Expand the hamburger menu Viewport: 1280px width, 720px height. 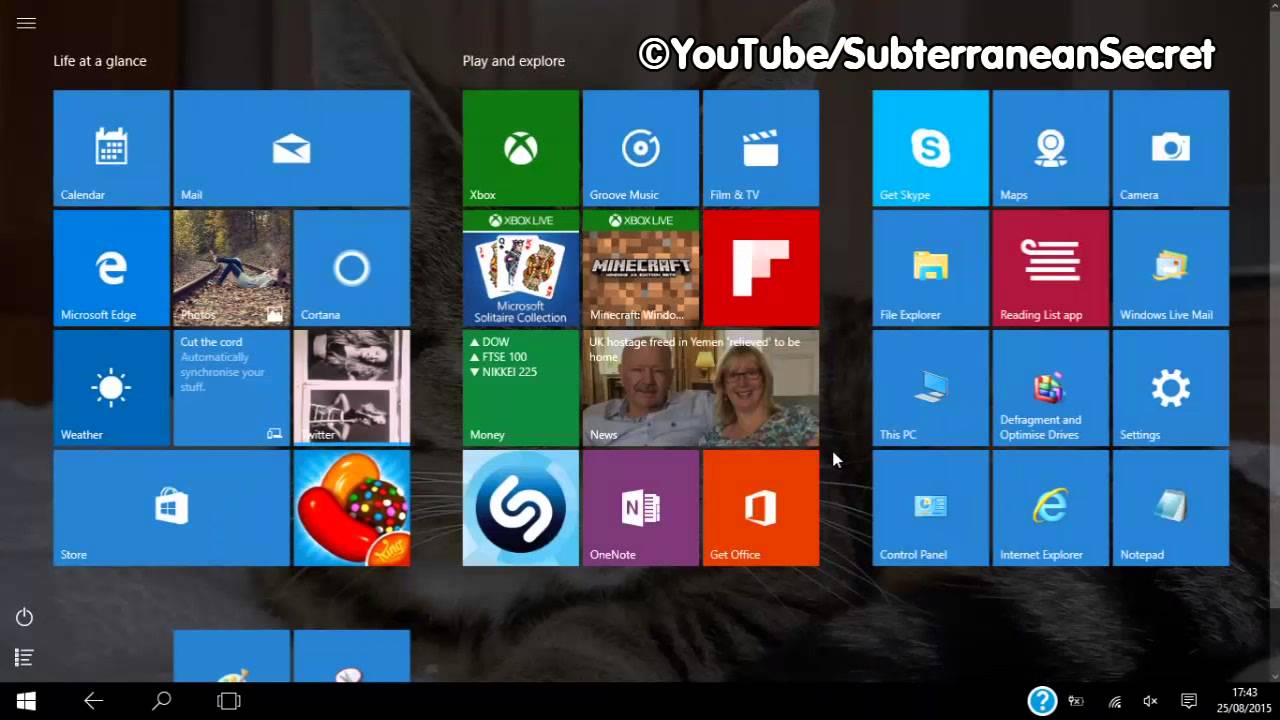[26, 23]
